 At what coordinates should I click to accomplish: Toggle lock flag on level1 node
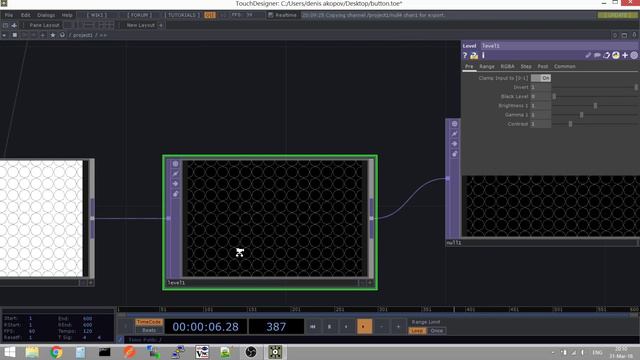pos(176,194)
